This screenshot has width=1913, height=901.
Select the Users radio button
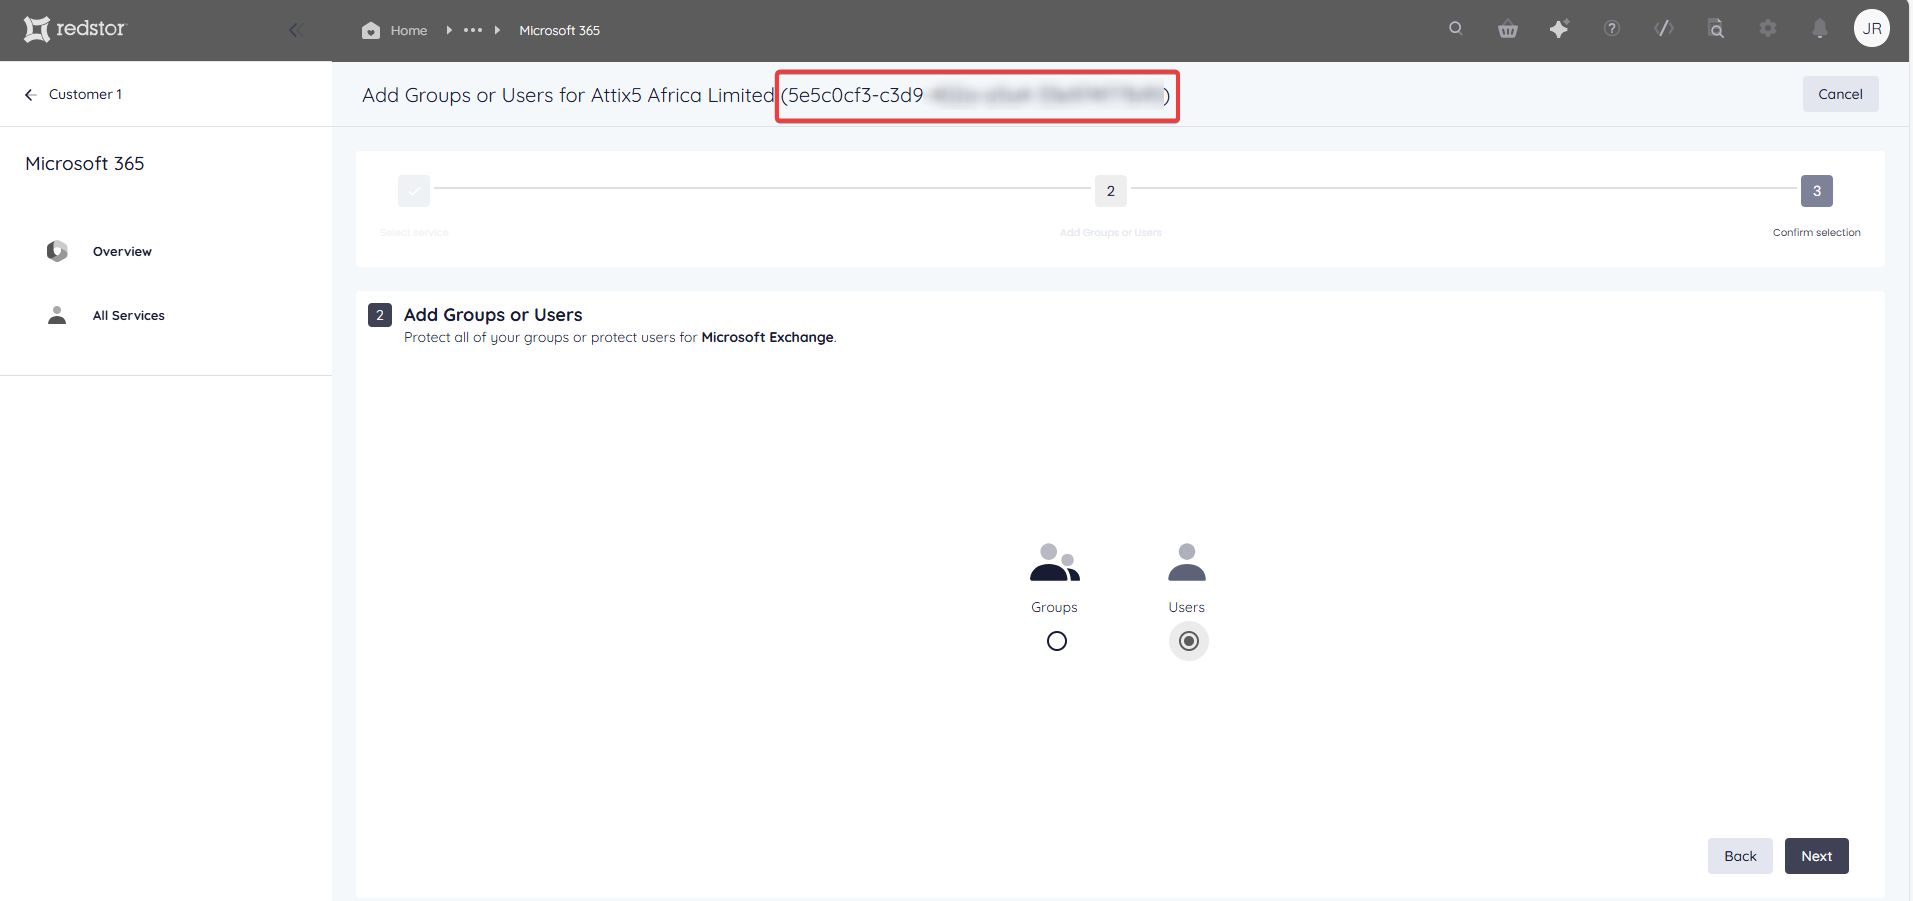(1188, 641)
